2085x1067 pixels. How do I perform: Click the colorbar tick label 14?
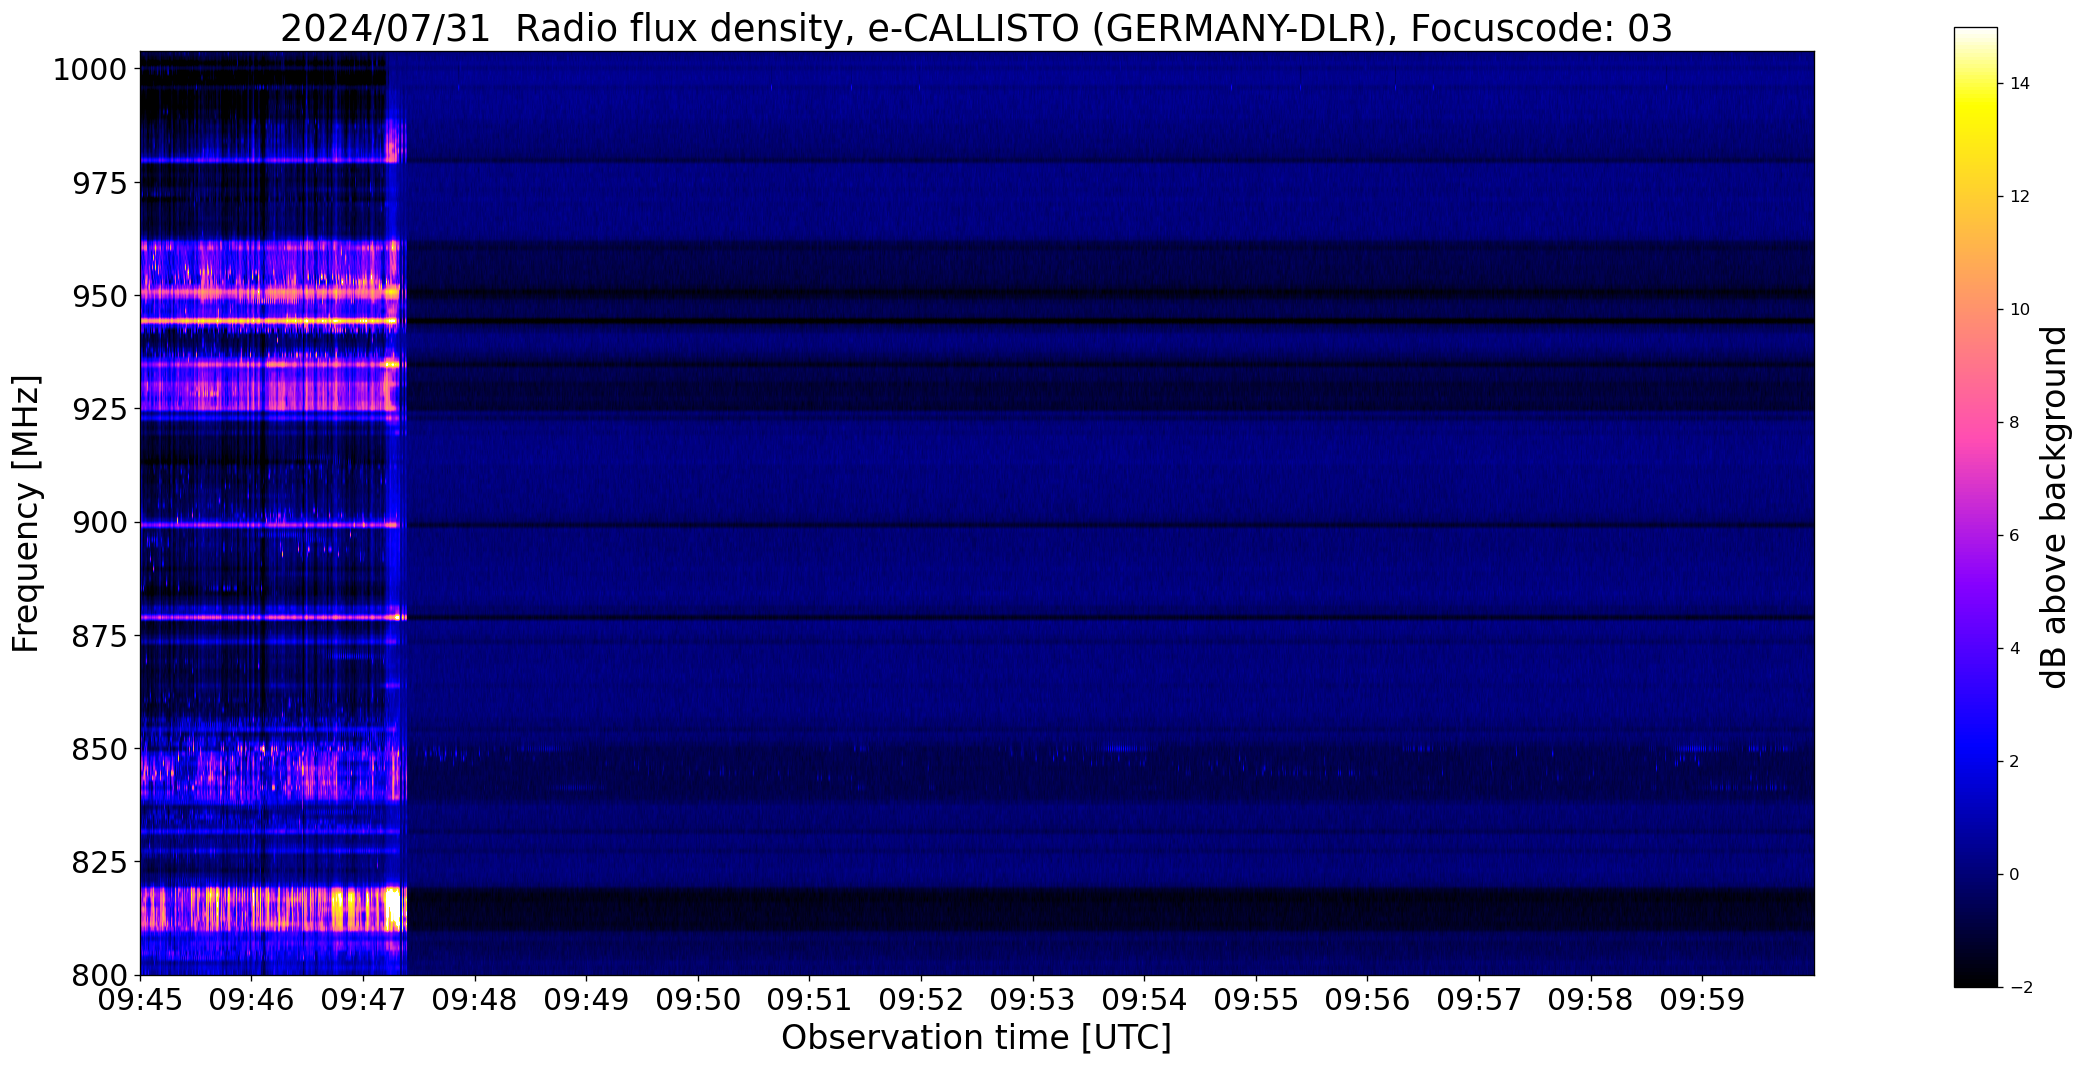pos(2019,84)
